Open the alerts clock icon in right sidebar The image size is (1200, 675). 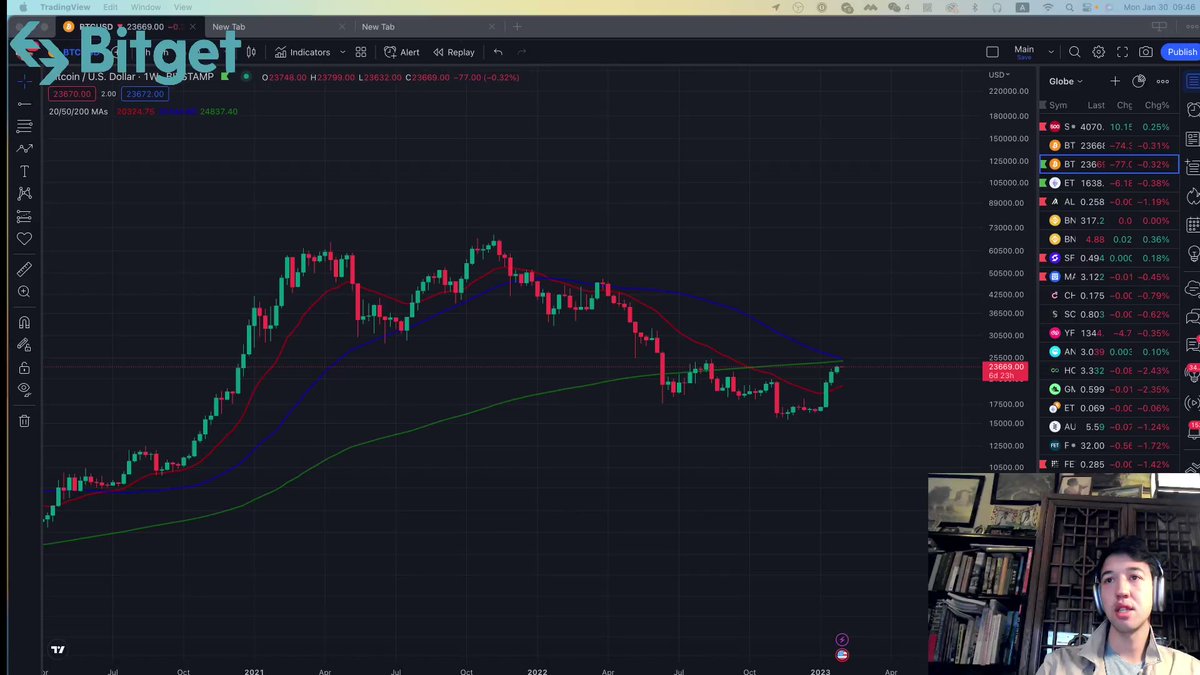point(1192,110)
